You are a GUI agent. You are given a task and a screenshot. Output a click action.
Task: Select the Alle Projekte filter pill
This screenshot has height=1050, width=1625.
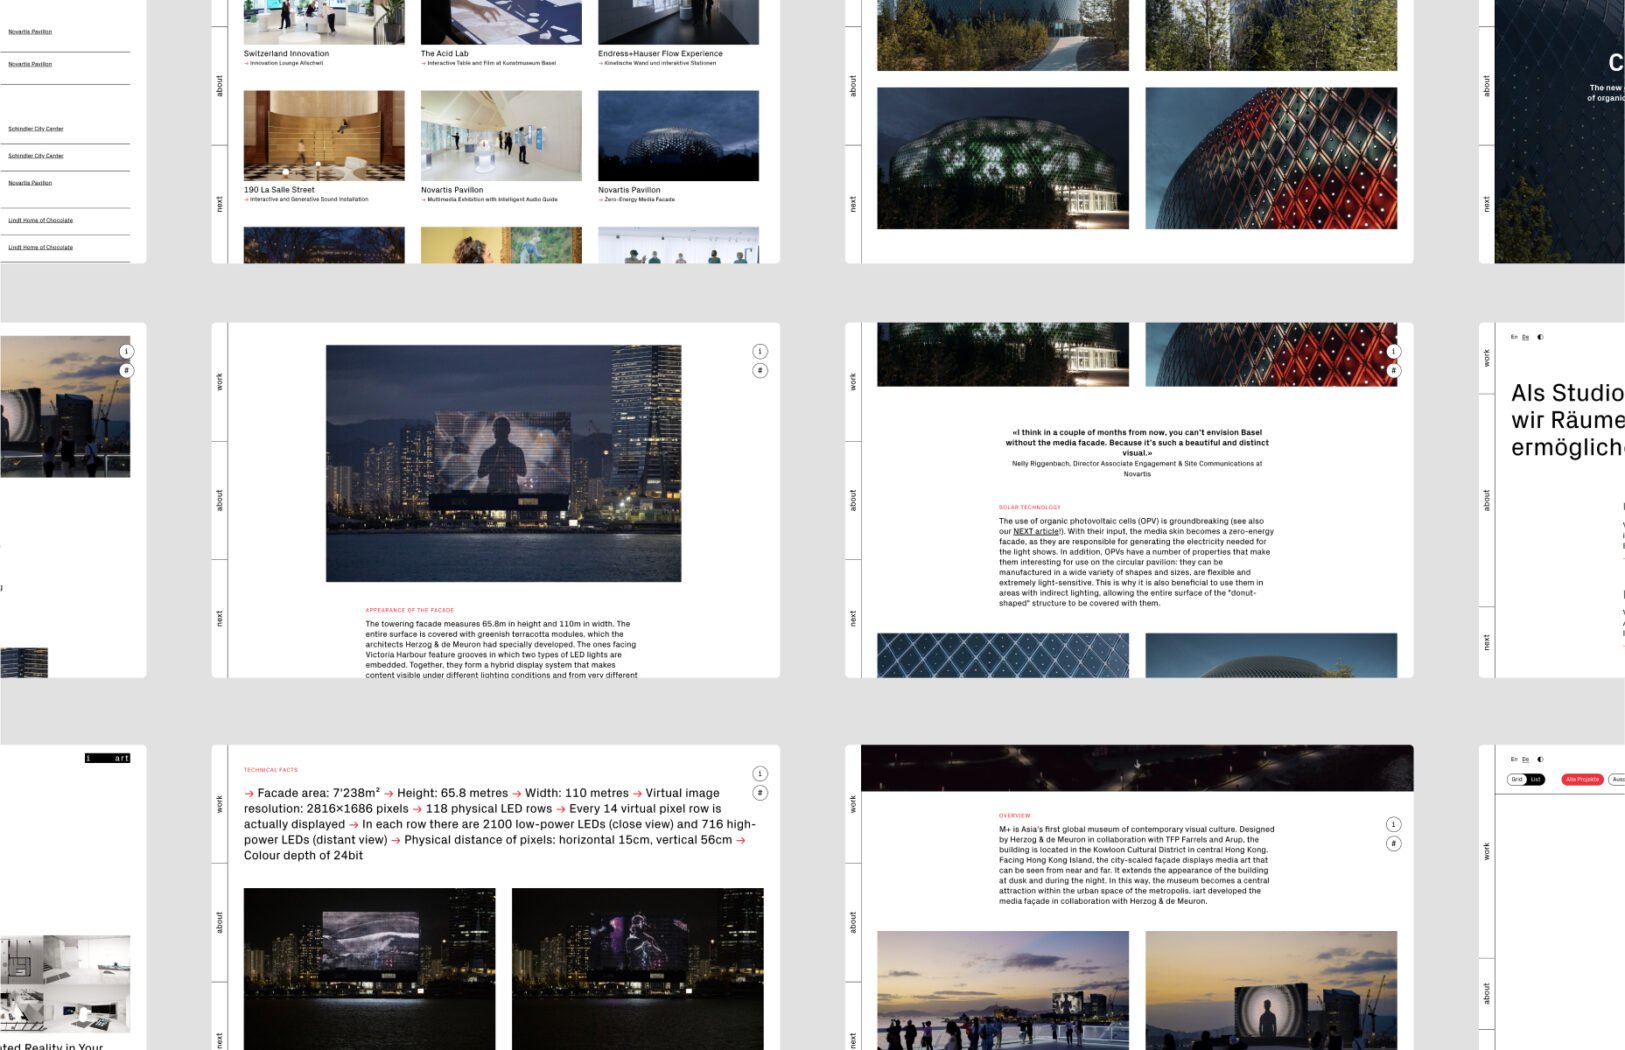[1582, 779]
